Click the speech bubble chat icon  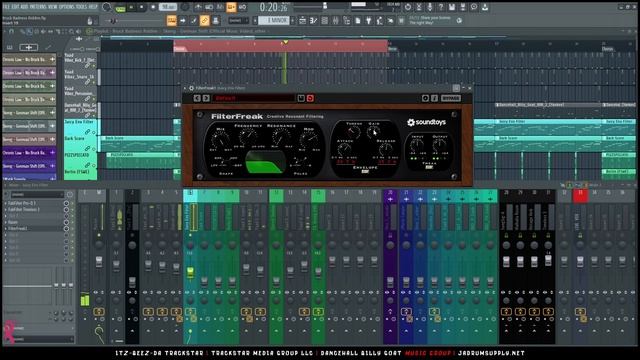tap(474, 7)
